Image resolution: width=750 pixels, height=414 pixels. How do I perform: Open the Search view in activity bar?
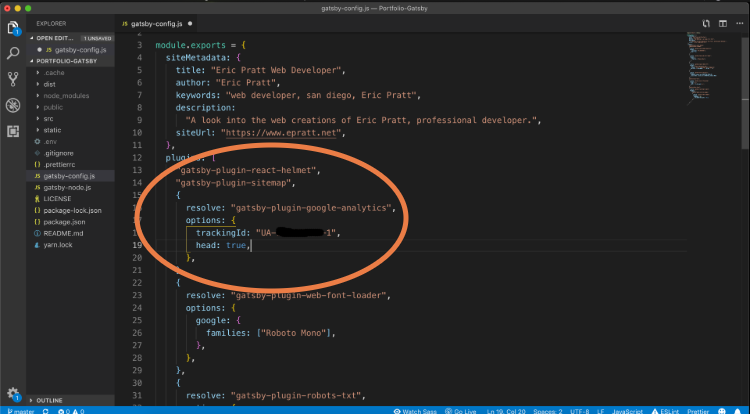[x=13, y=53]
